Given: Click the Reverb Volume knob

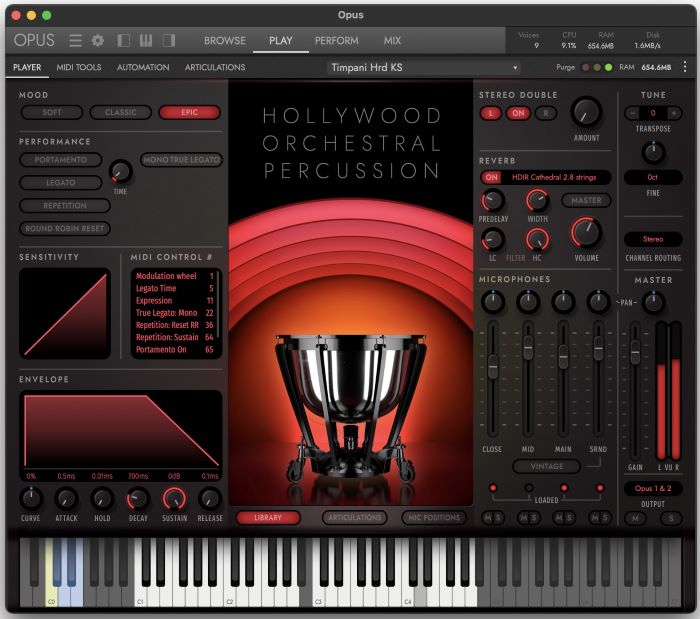Looking at the screenshot, I should click(x=586, y=233).
